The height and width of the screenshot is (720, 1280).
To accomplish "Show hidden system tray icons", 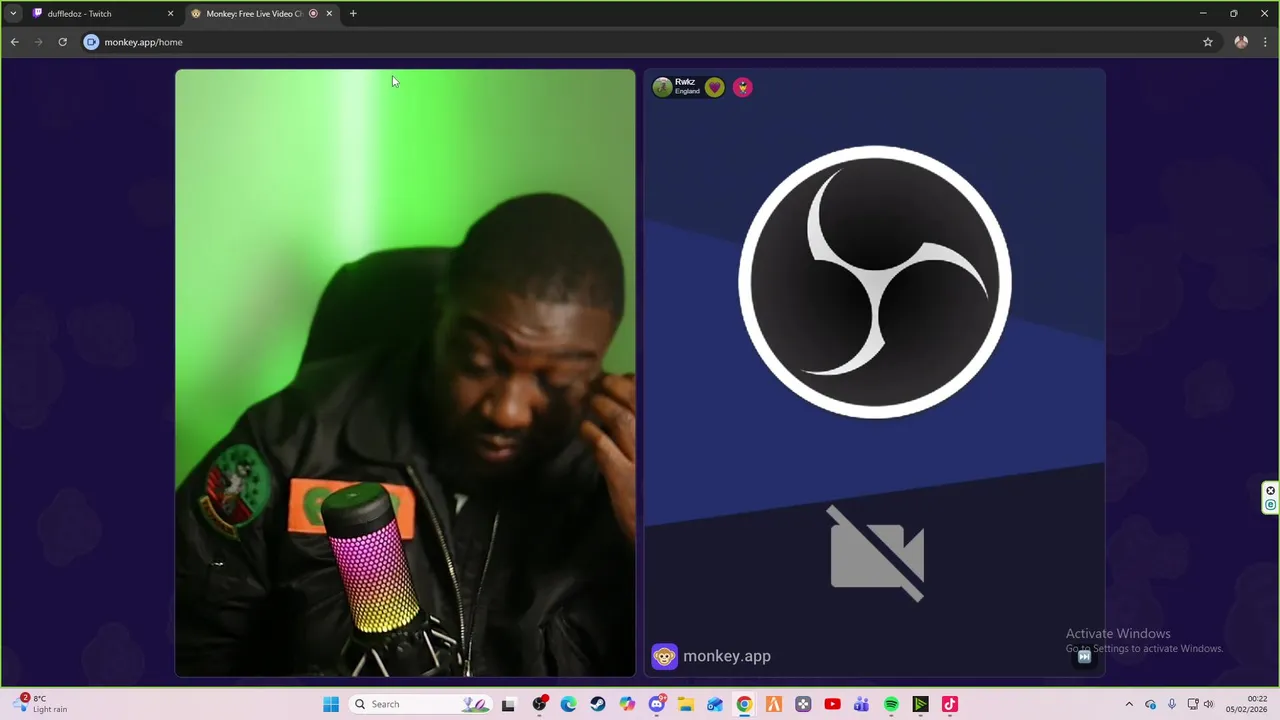I will [1129, 704].
